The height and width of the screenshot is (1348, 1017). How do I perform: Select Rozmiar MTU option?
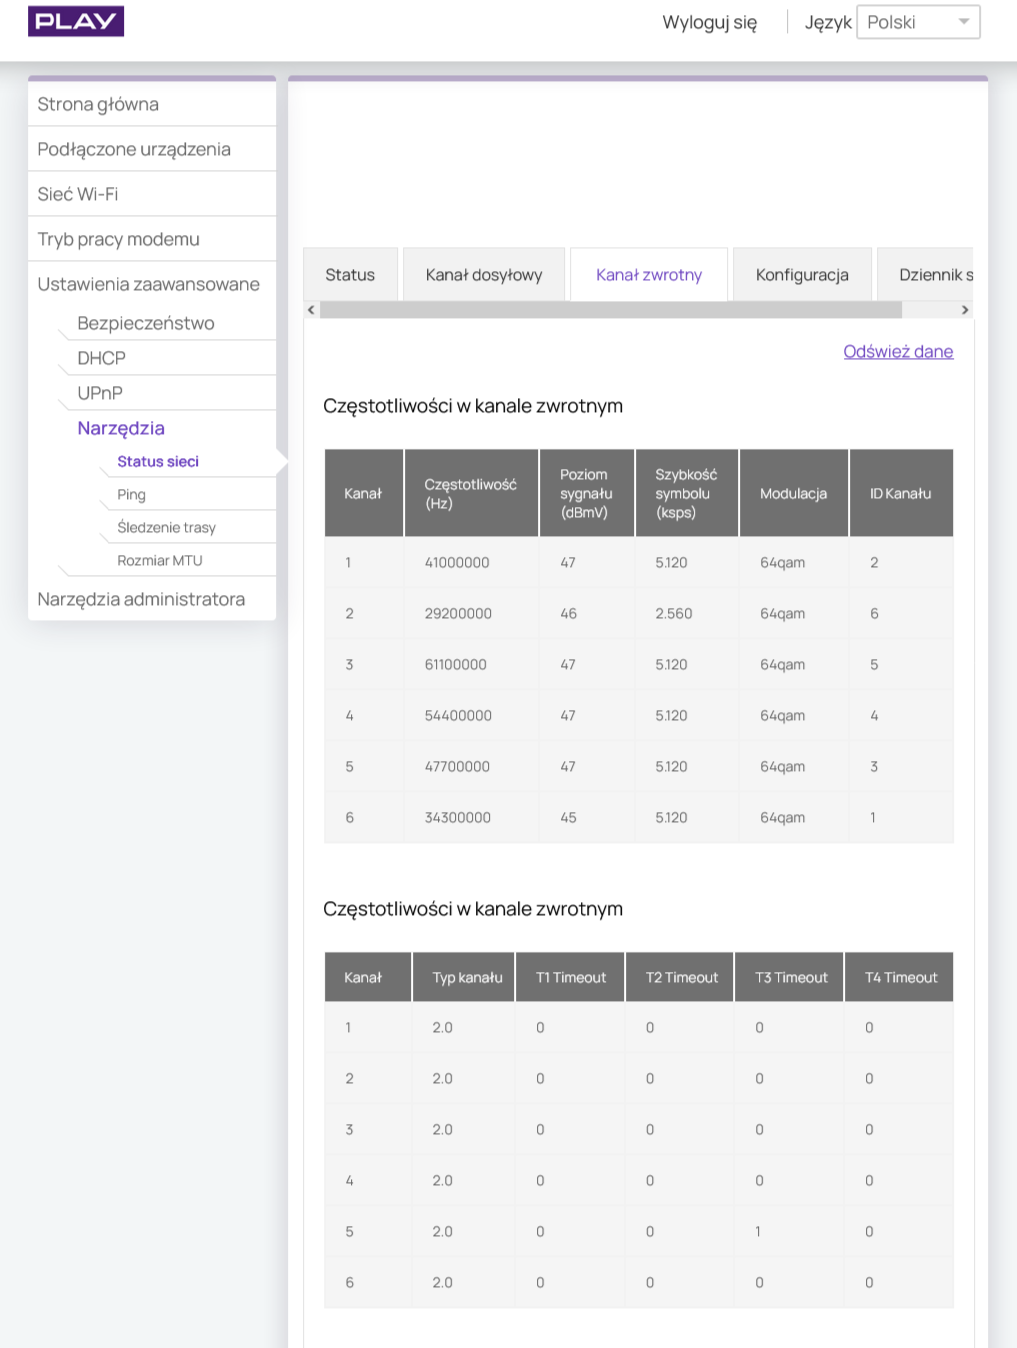pyautogui.click(x=160, y=560)
